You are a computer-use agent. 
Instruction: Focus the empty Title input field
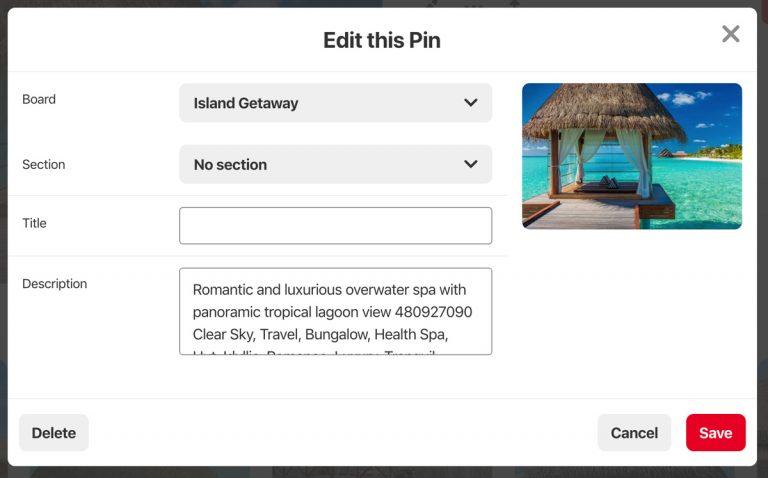pyautogui.click(x=335, y=226)
